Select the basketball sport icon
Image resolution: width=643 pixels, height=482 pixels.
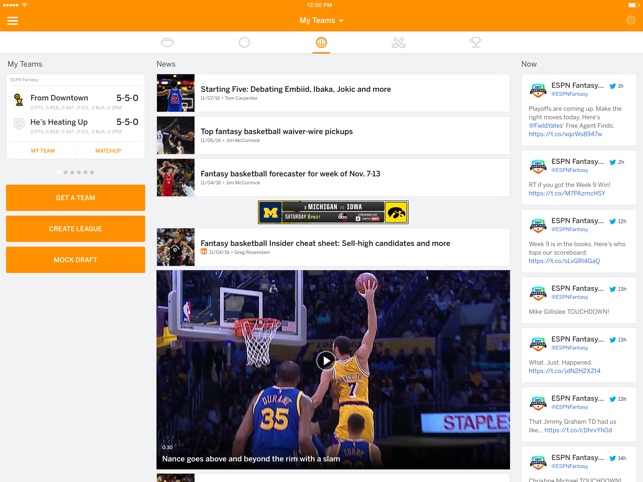[321, 43]
